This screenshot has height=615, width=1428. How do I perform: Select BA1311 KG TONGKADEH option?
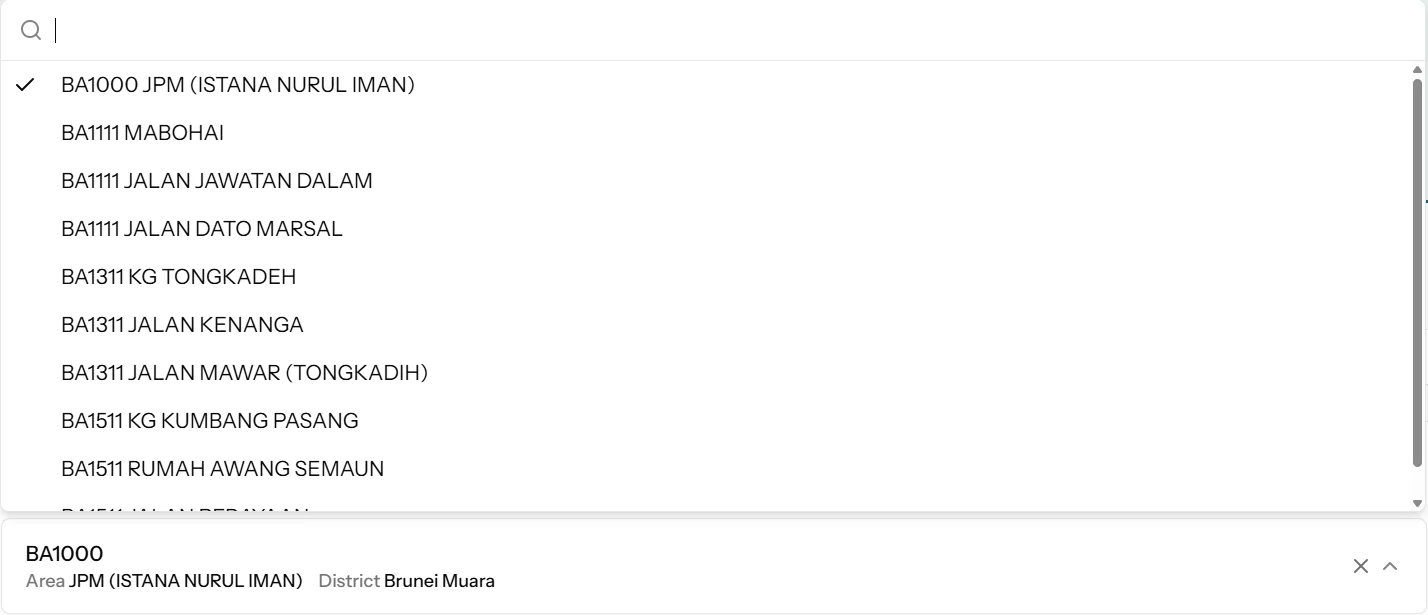coord(178,277)
